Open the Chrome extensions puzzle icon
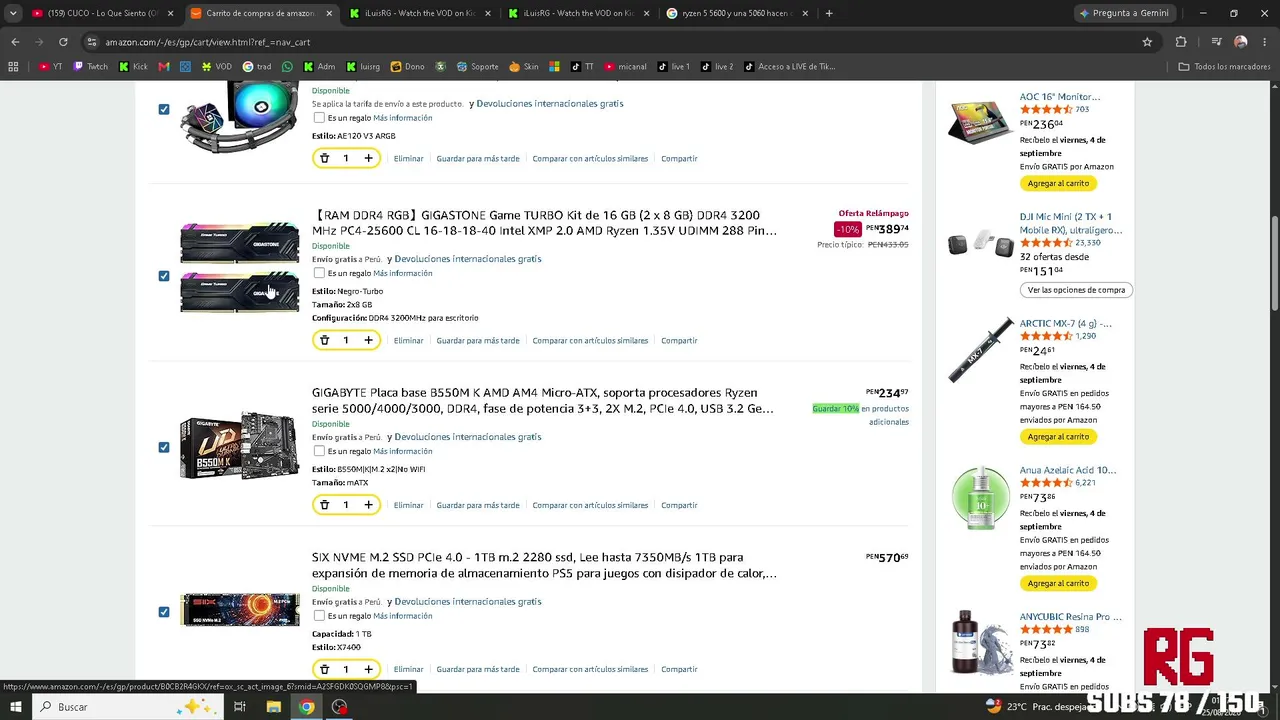1280x720 pixels. click(x=1181, y=42)
